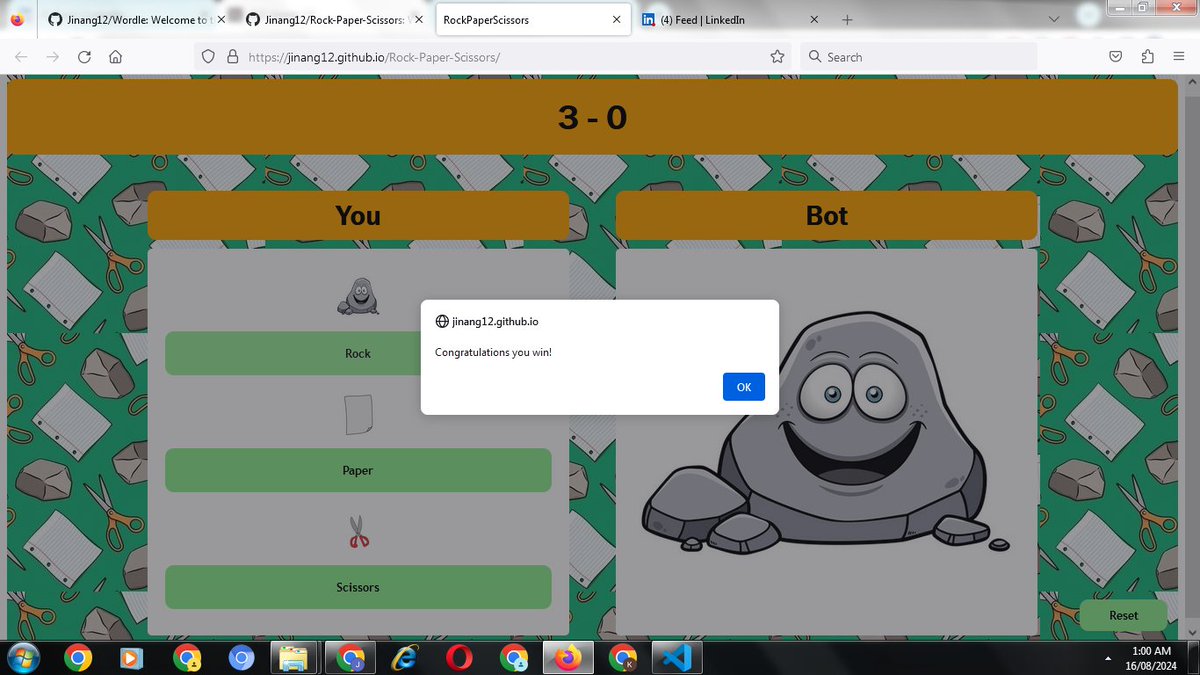Close the LinkedIn Feed tab
Viewport: 1200px width, 675px height.
pyautogui.click(x=814, y=19)
